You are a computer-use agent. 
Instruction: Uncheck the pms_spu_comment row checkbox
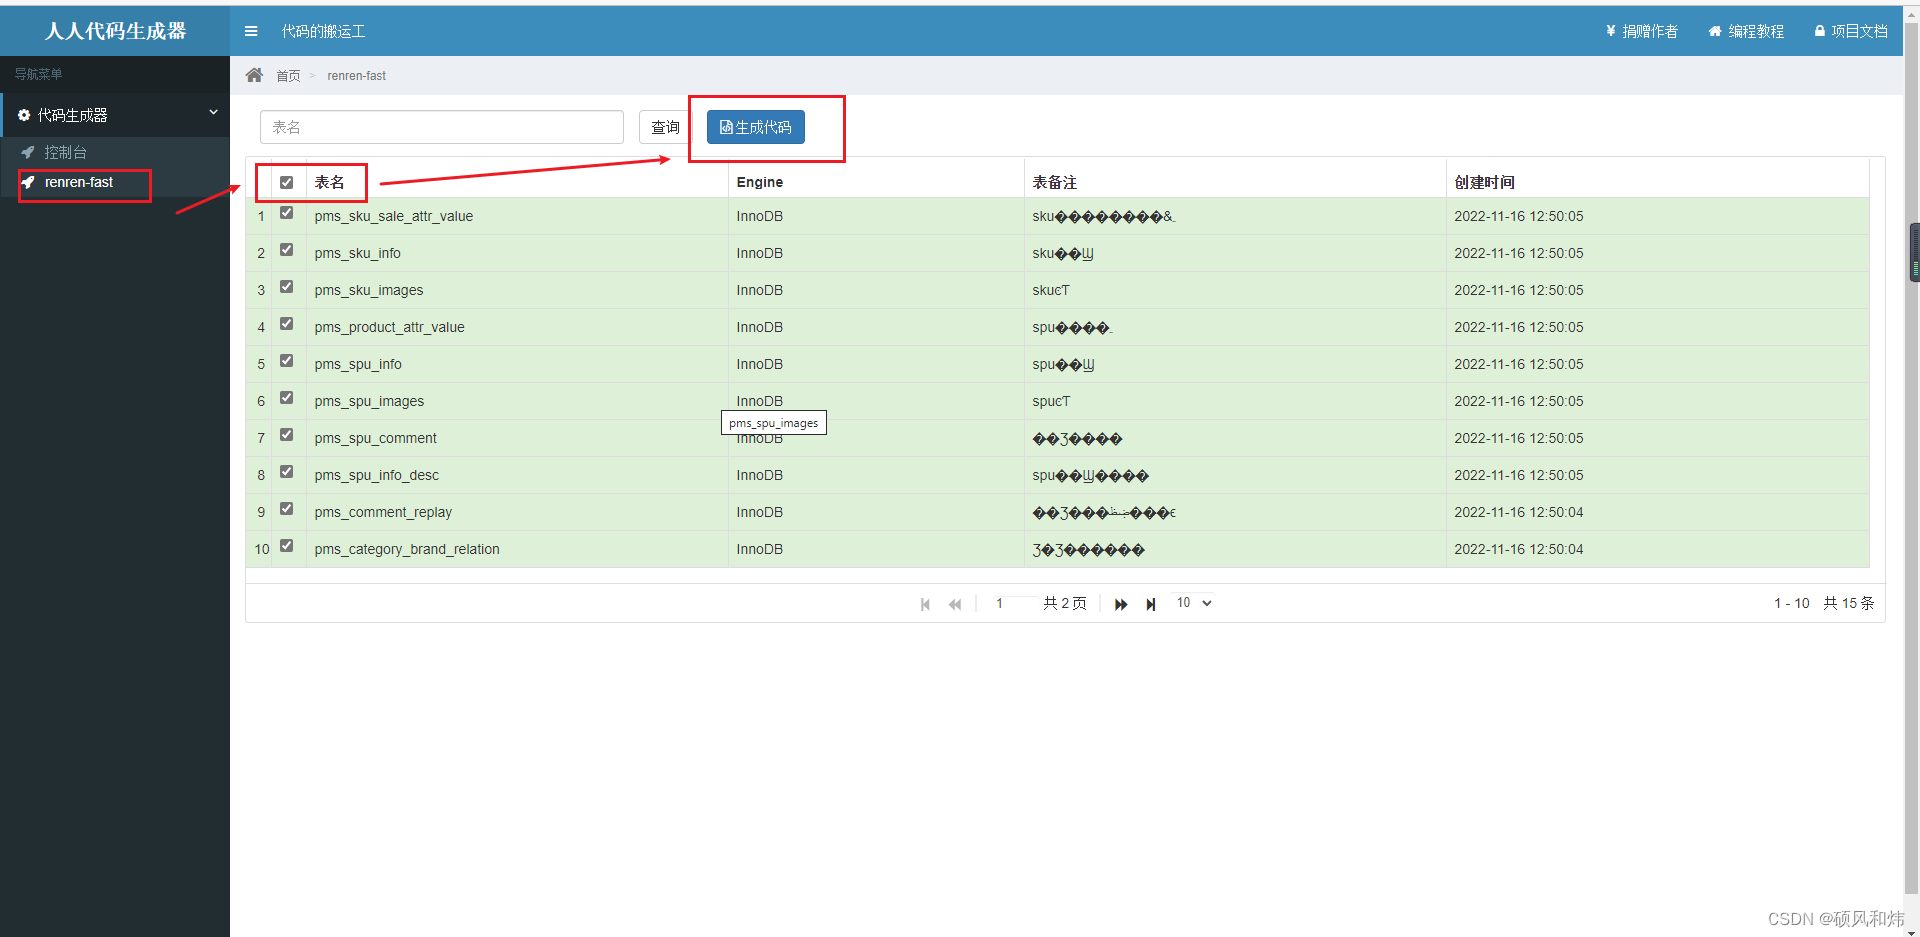point(287,435)
